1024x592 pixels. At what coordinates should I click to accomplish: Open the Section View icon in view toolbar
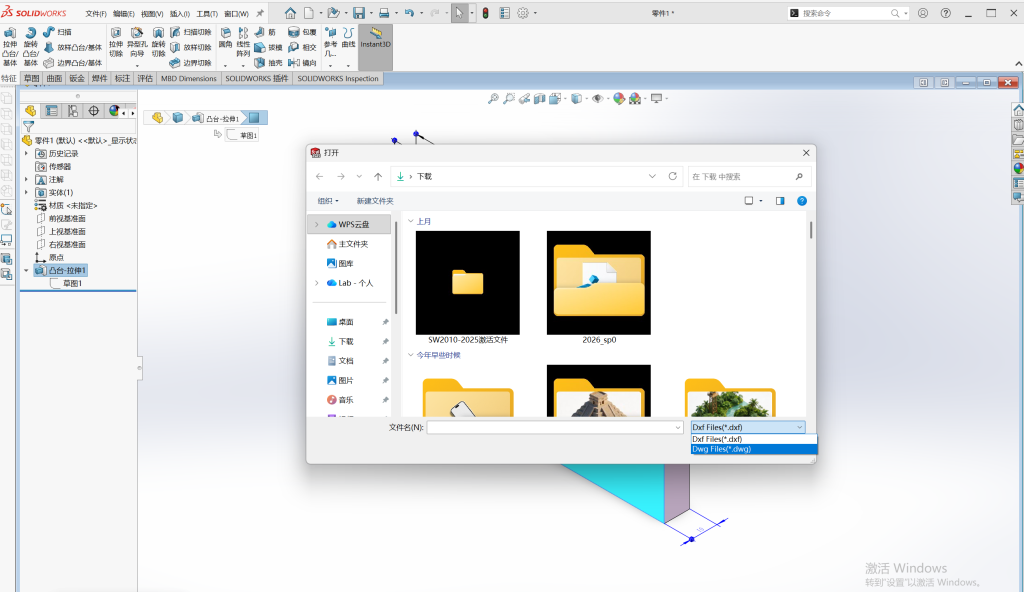pos(539,99)
